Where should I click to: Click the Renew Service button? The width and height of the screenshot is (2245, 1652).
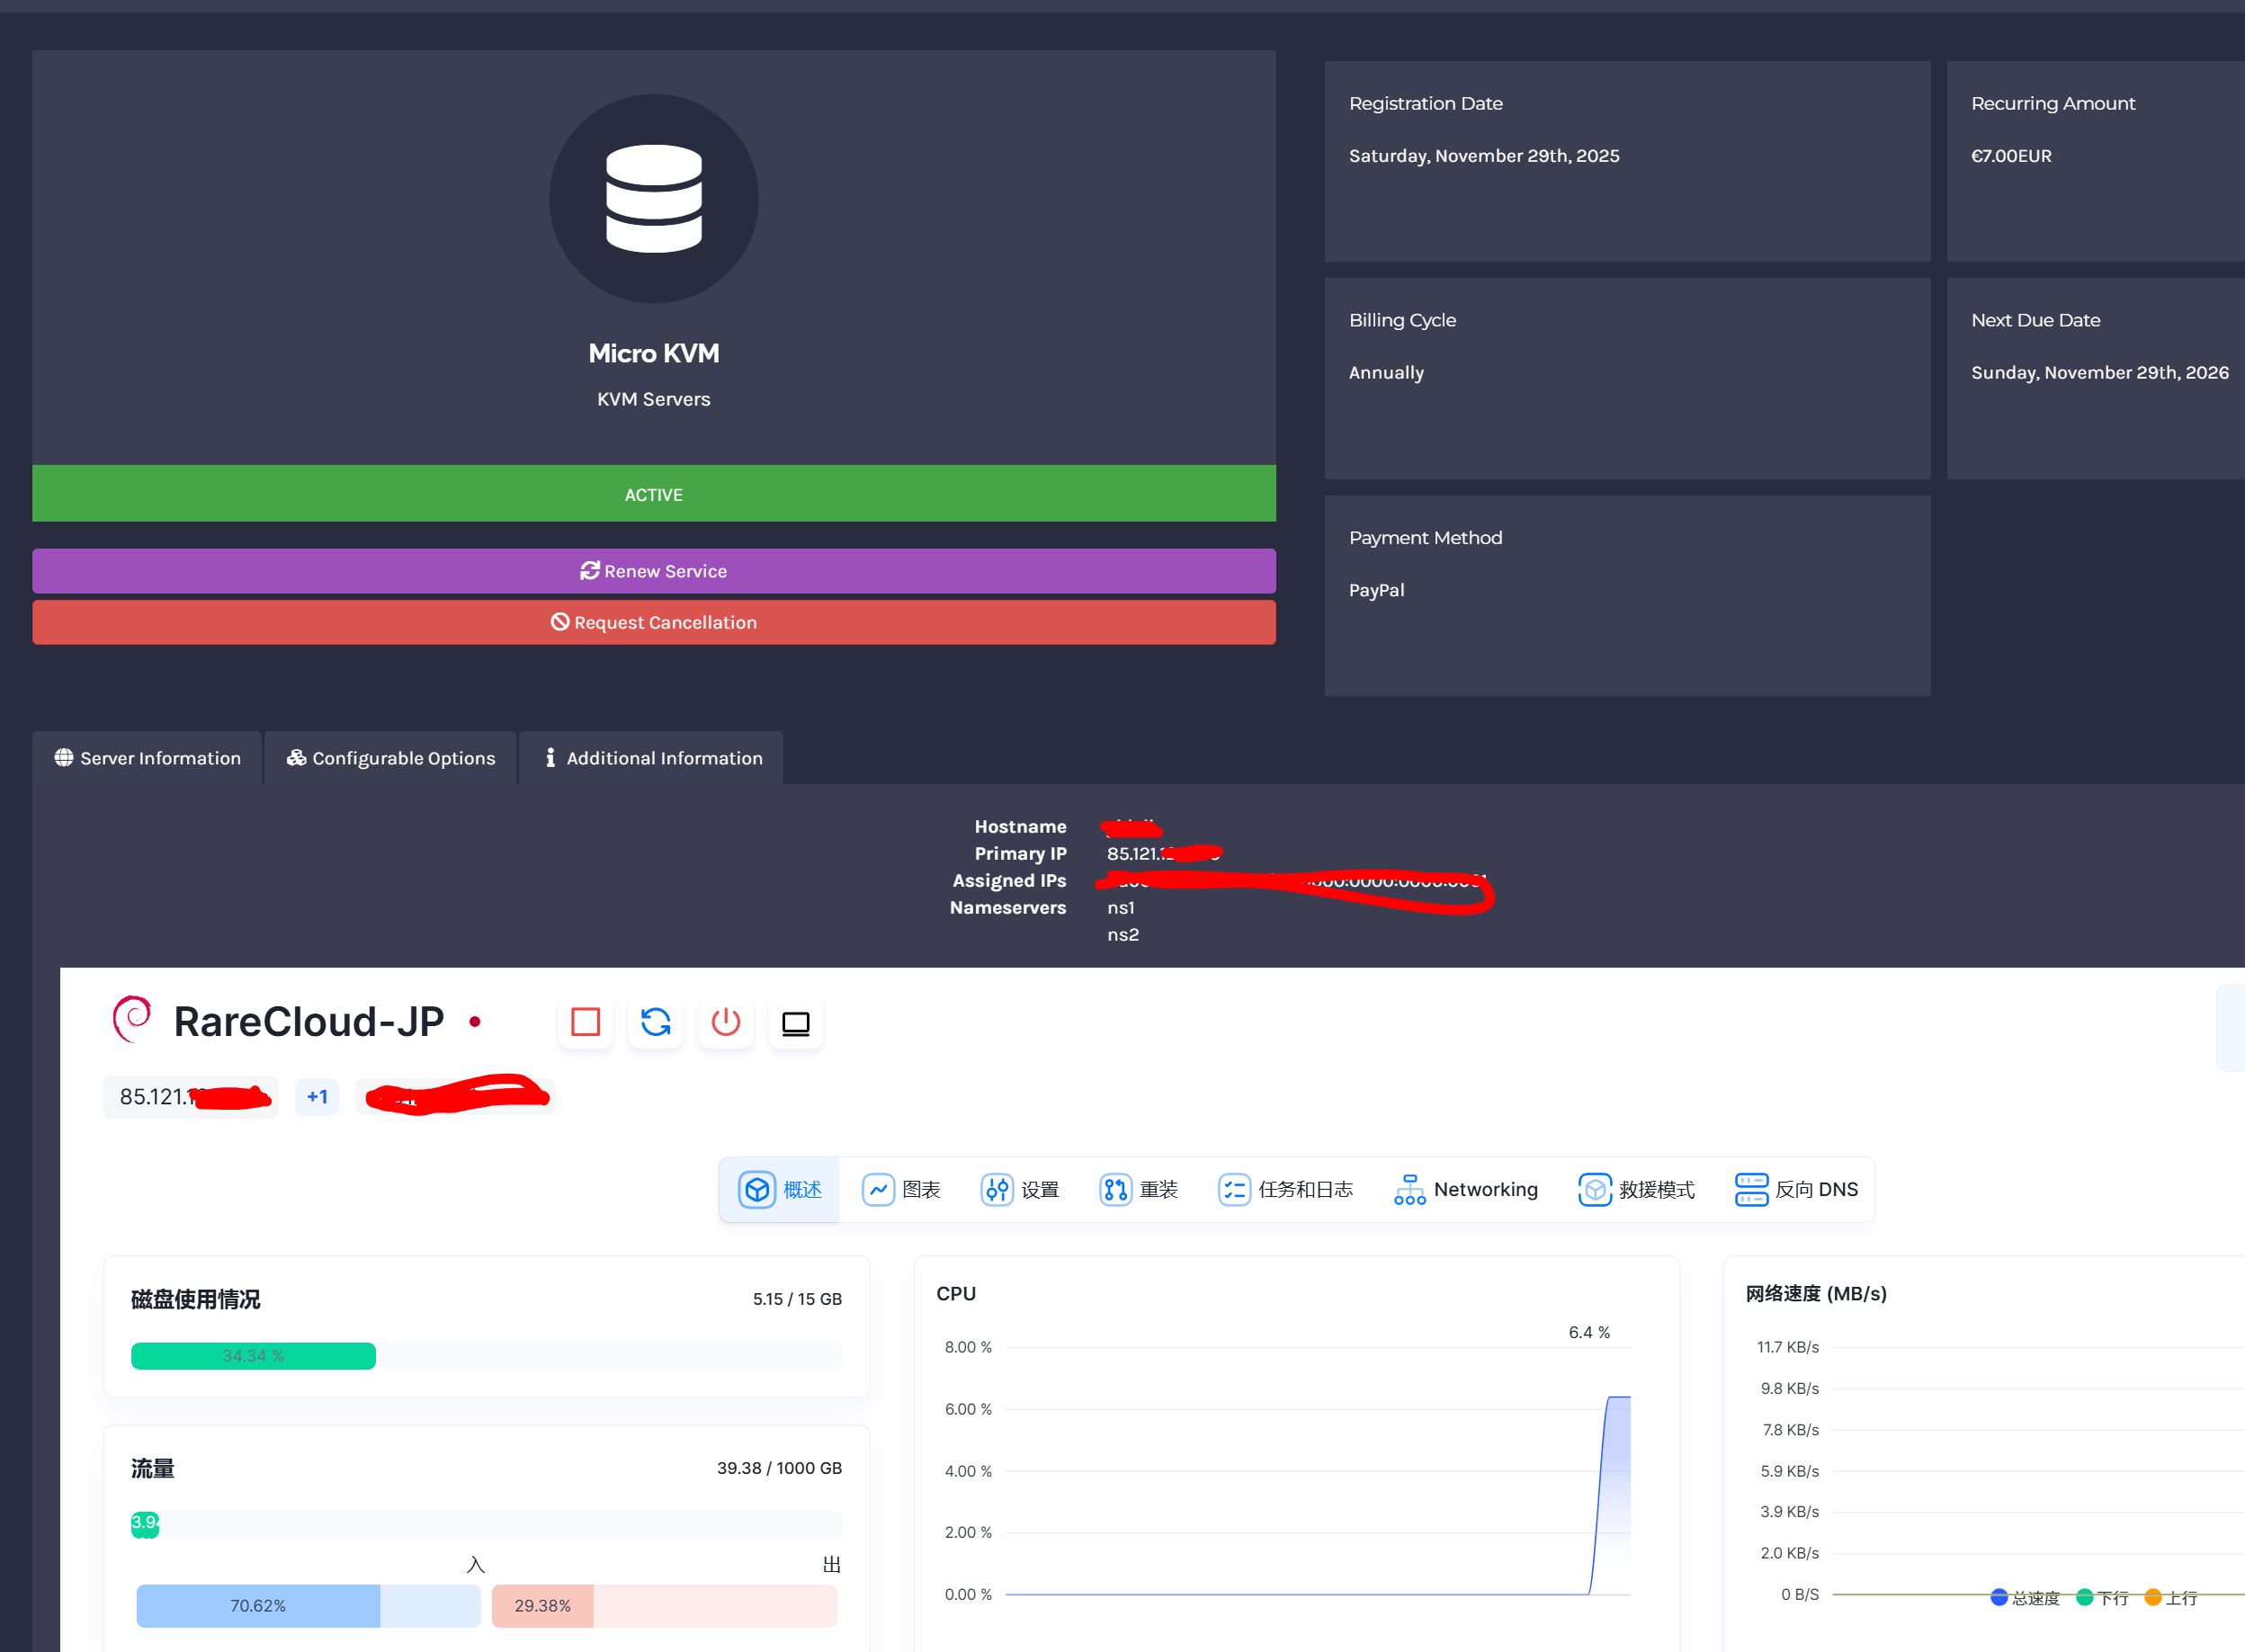(x=653, y=571)
